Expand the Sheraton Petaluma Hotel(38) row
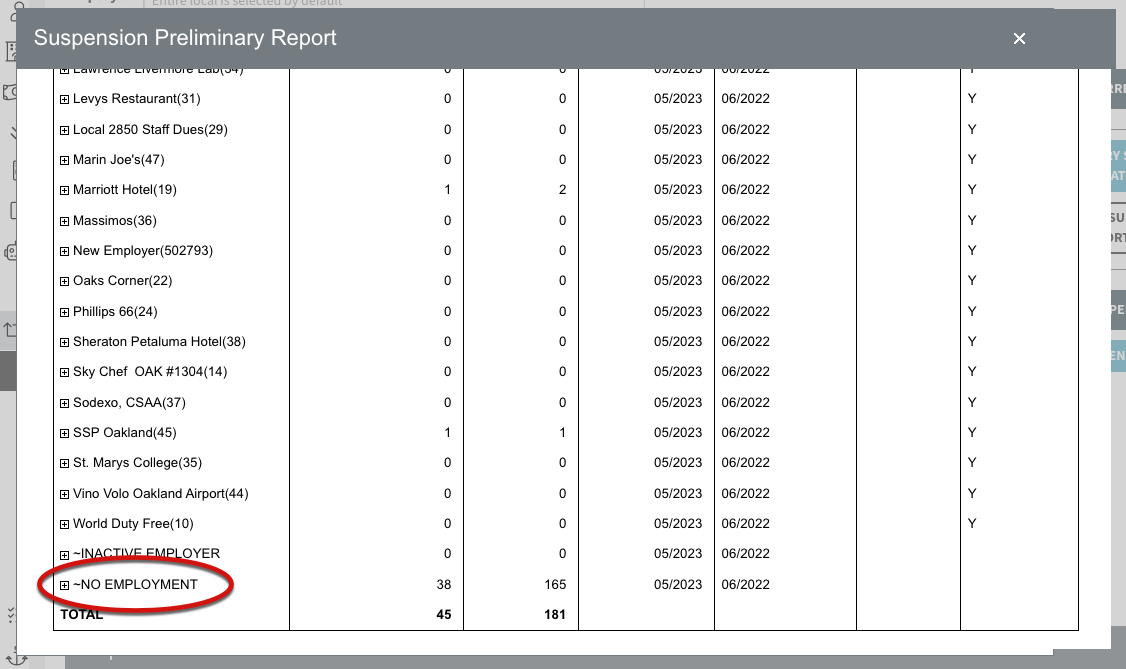The width and height of the screenshot is (1126, 669). tap(65, 343)
